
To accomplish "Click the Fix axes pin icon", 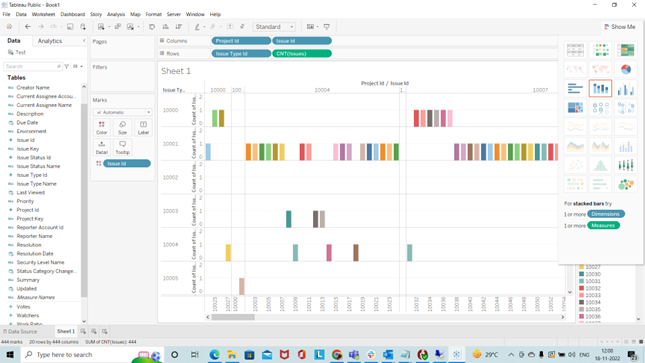I will [242, 27].
